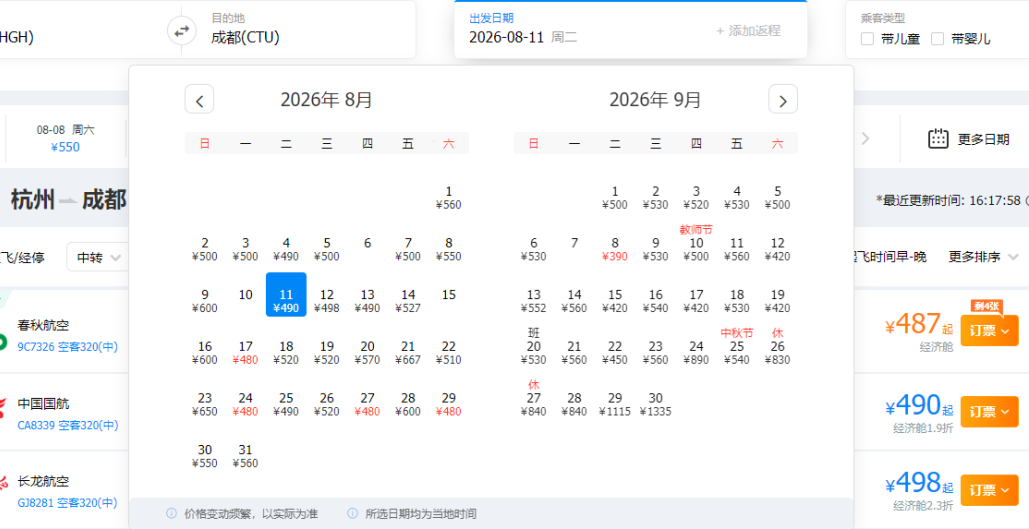Pick September 7 with no price

pyautogui.click(x=574, y=243)
